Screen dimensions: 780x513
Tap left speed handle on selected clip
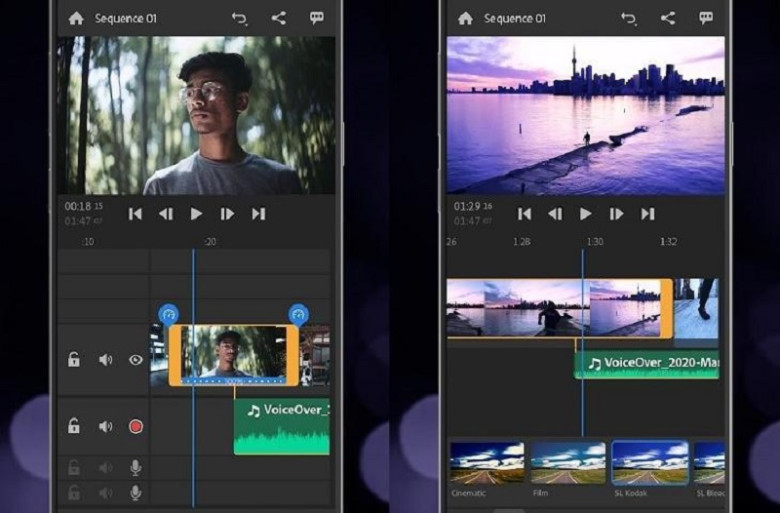pyautogui.click(x=169, y=314)
